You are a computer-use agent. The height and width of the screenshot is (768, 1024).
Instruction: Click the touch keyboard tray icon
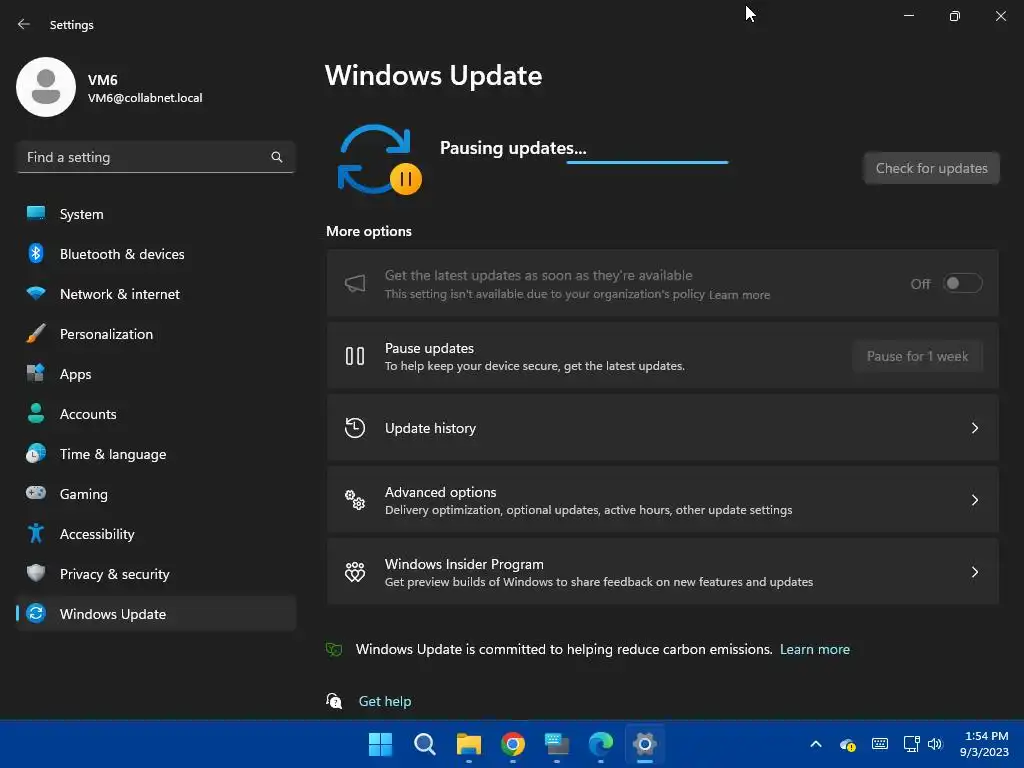pyautogui.click(x=880, y=744)
